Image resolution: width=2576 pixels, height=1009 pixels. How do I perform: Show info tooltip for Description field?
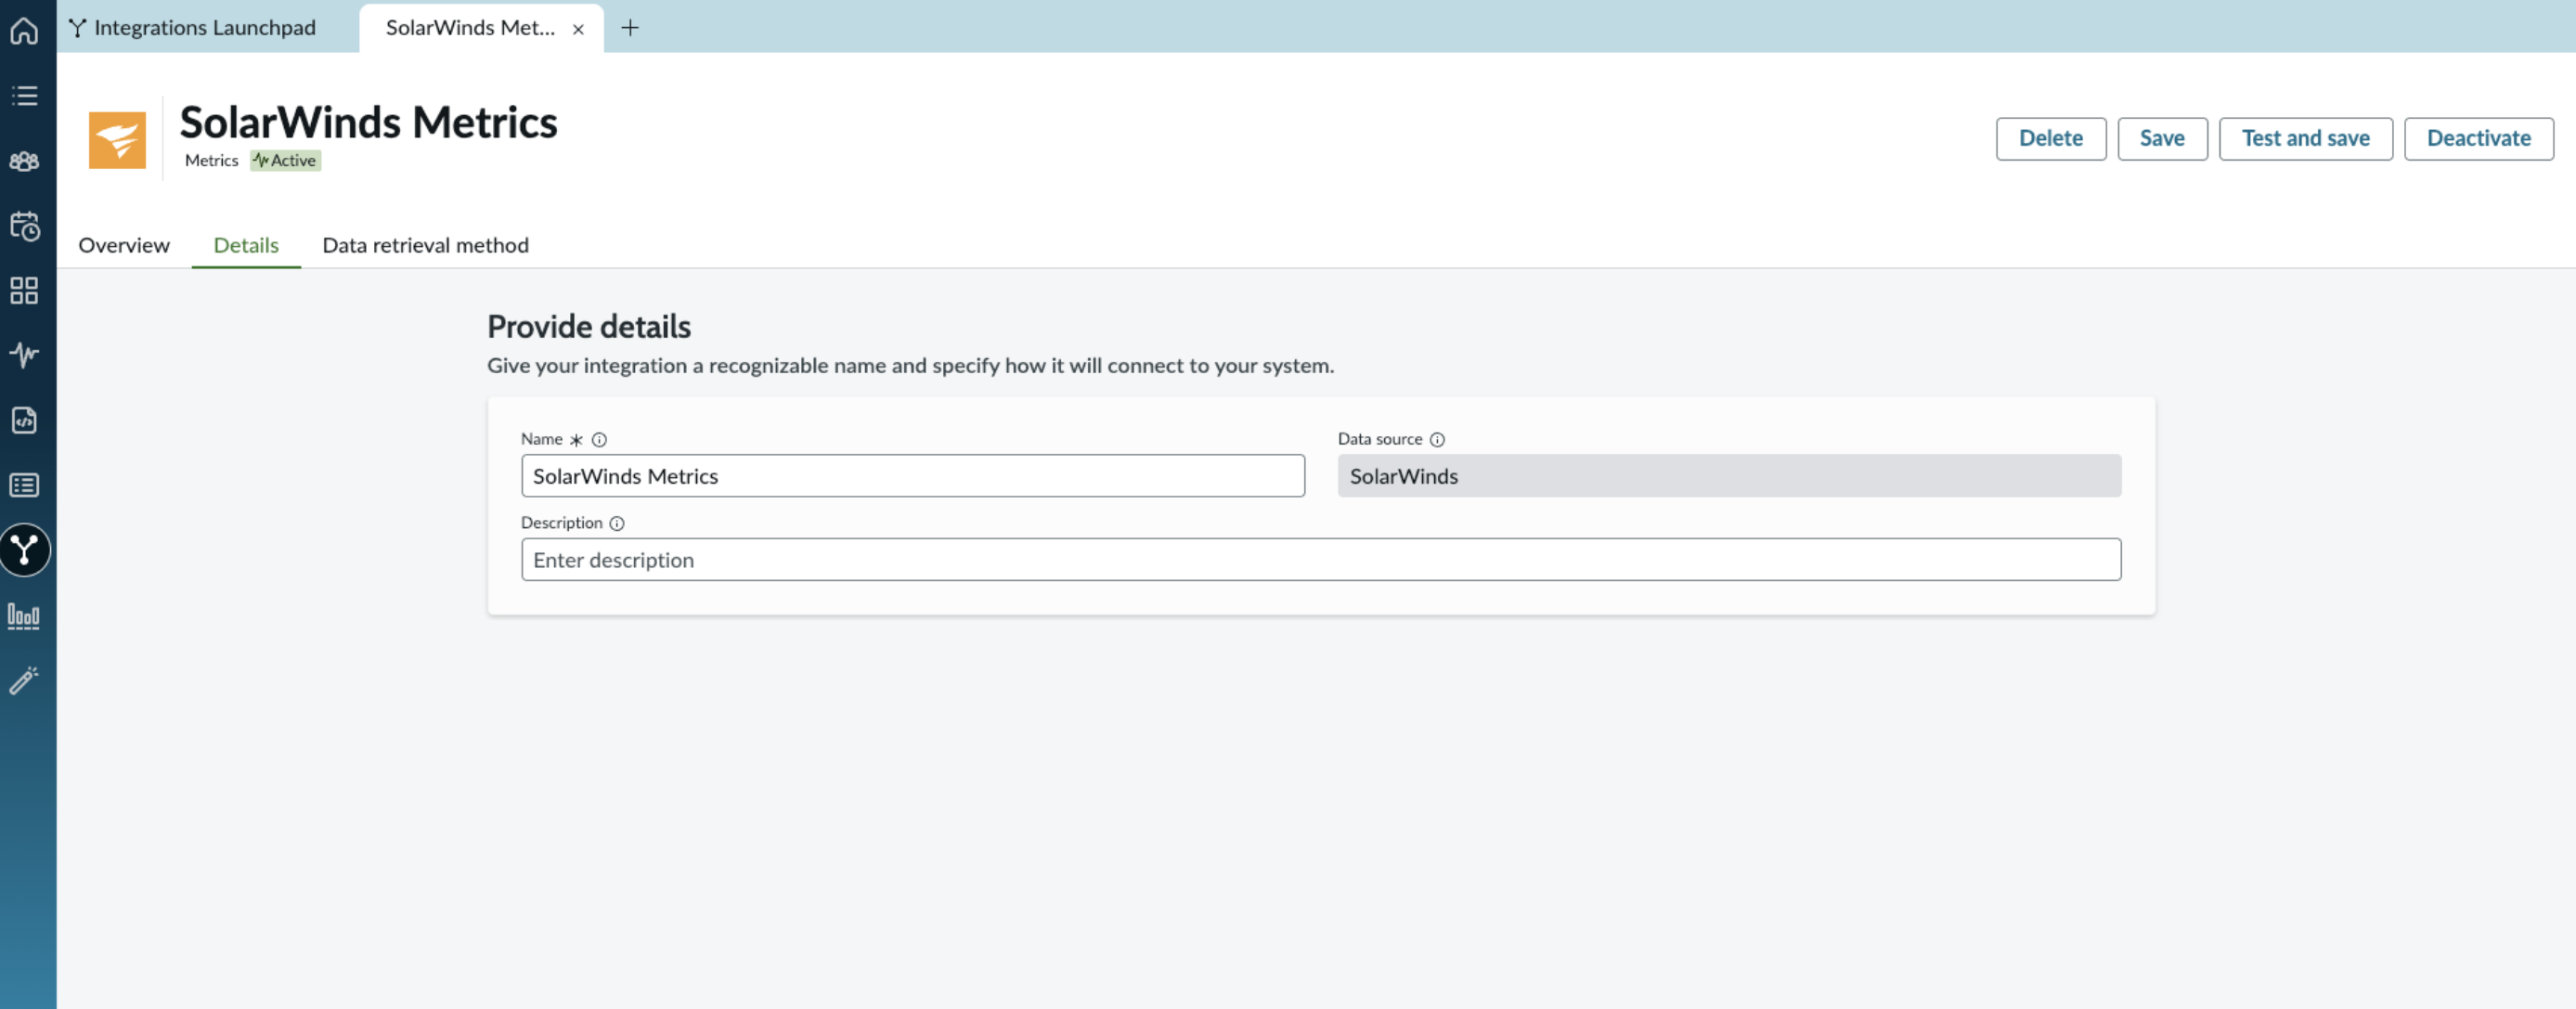[617, 523]
